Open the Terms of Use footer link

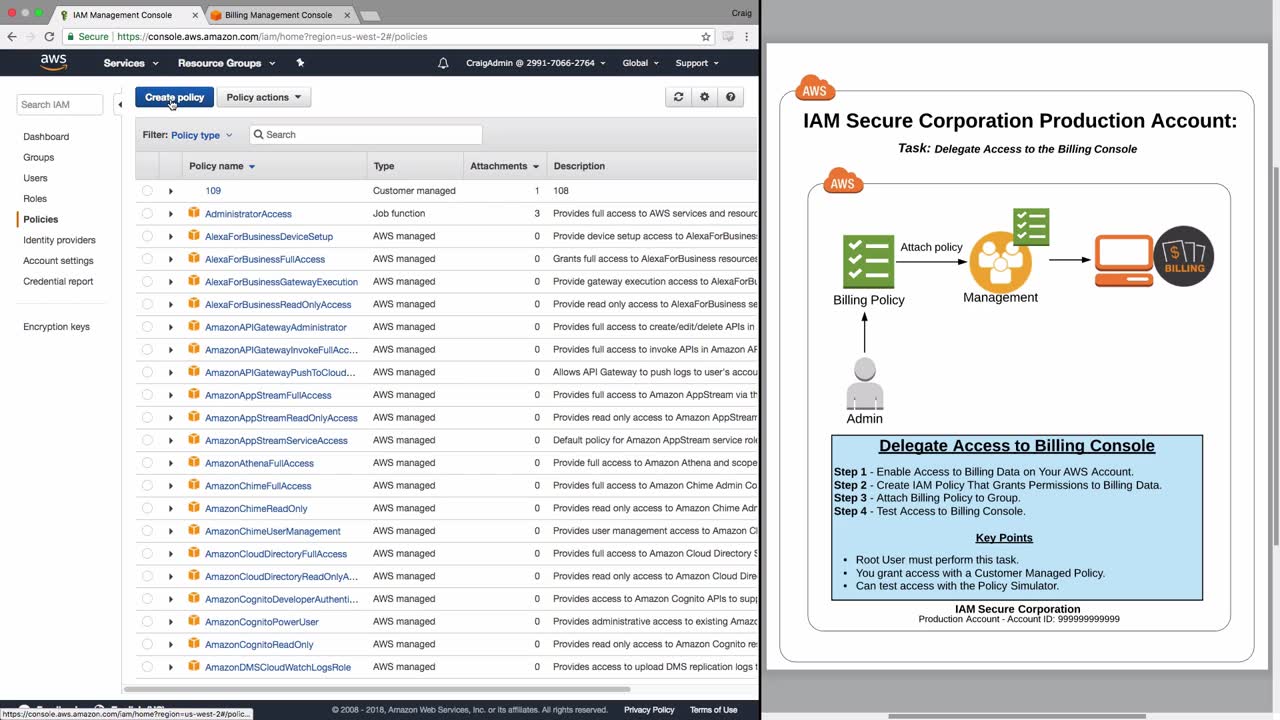pyautogui.click(x=713, y=710)
